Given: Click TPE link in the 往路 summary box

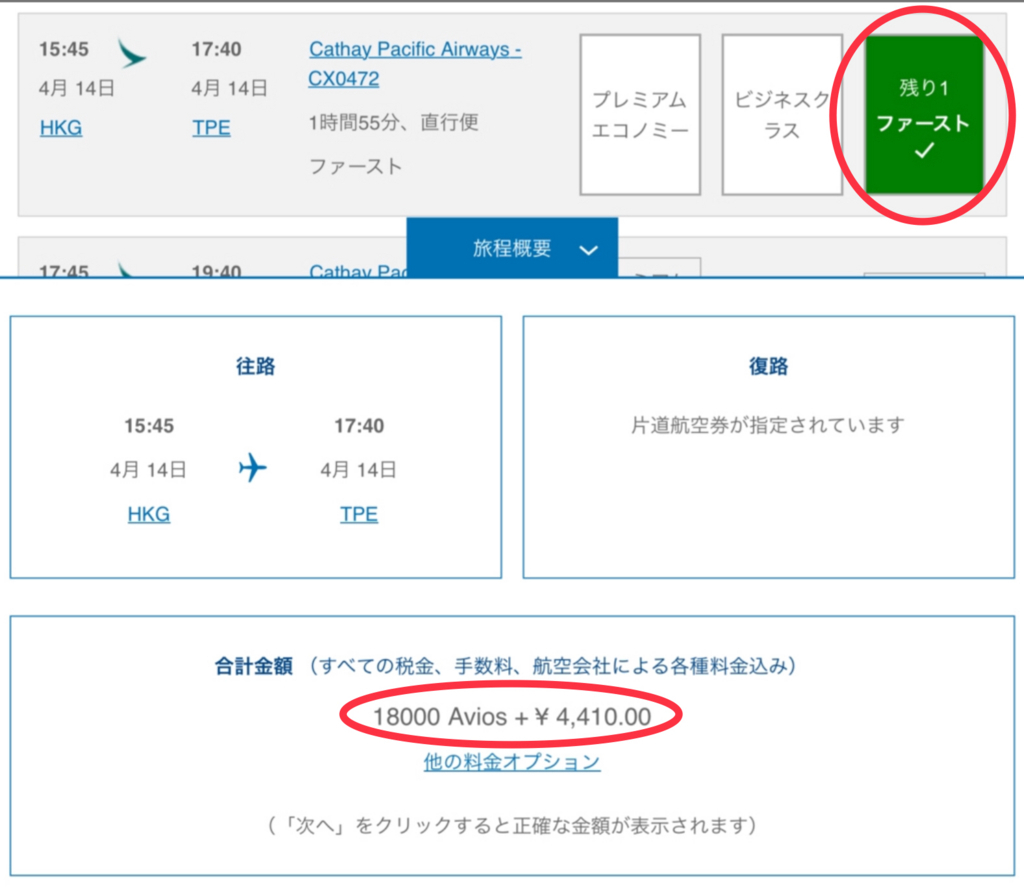Looking at the screenshot, I should [x=359, y=514].
